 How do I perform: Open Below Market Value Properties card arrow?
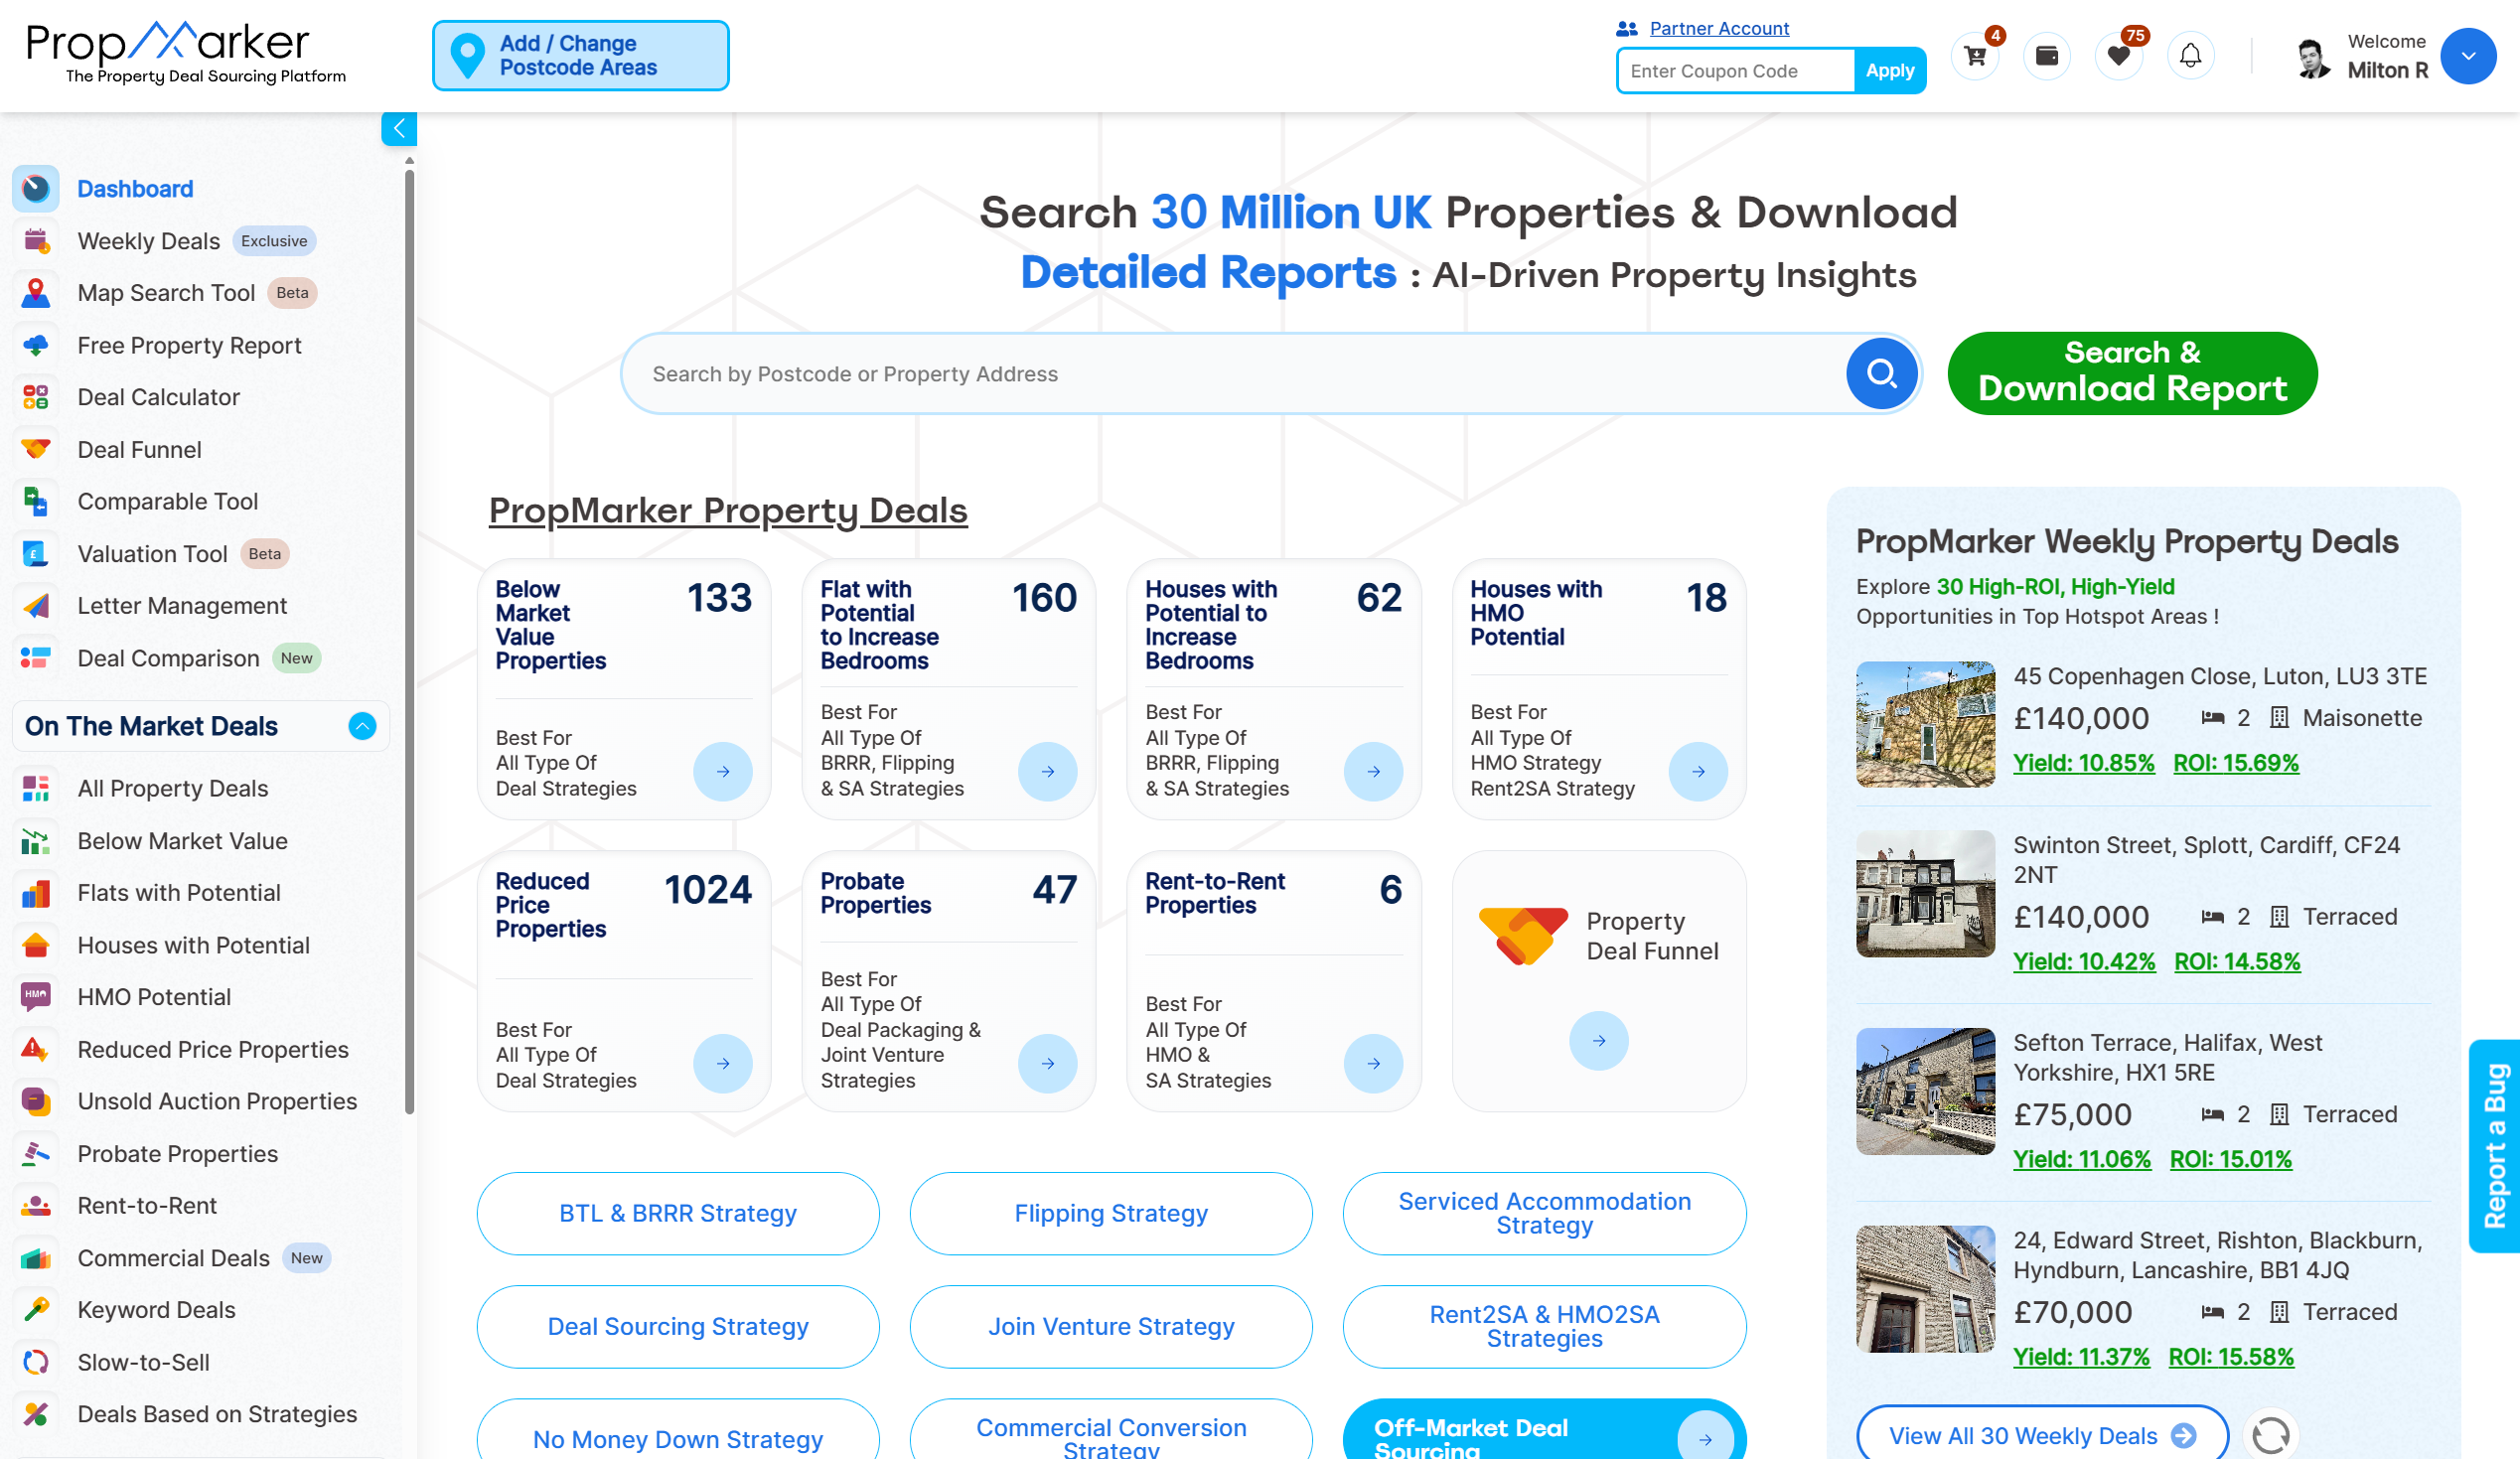(723, 771)
